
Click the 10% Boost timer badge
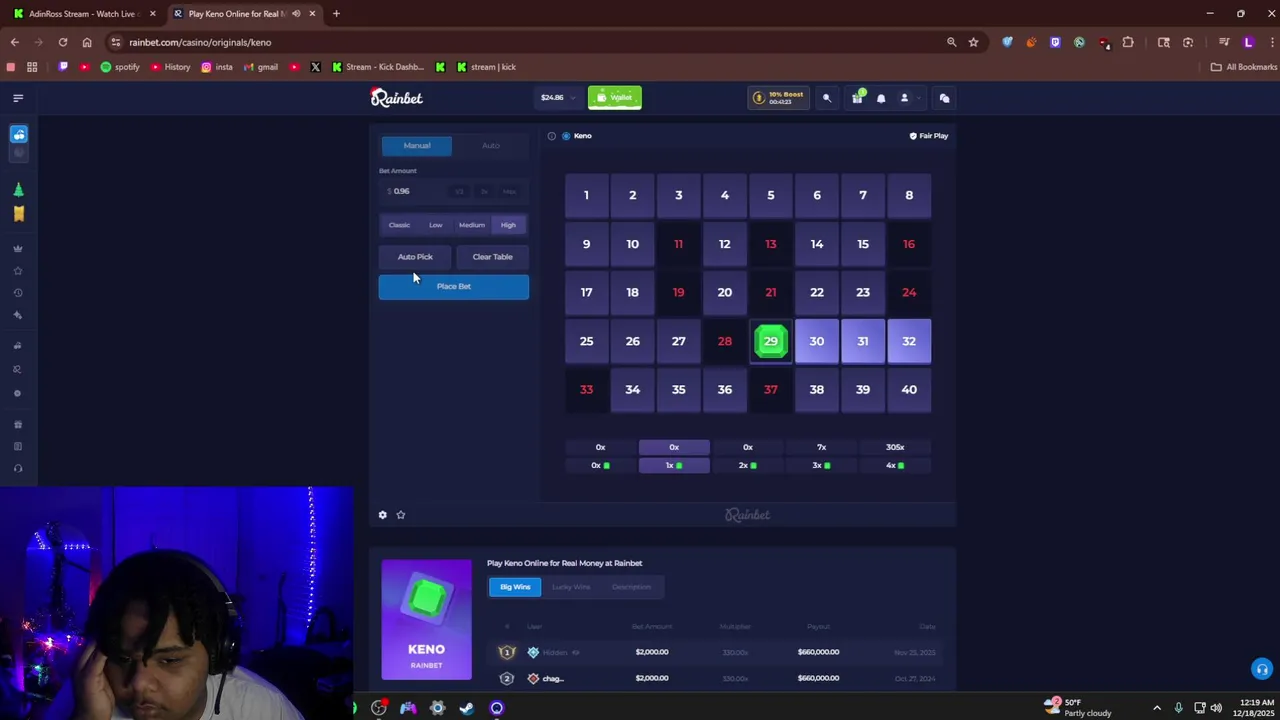pos(779,98)
